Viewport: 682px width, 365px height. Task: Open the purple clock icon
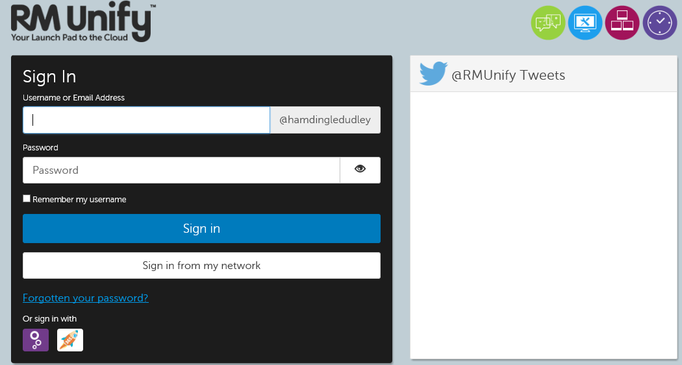660,23
